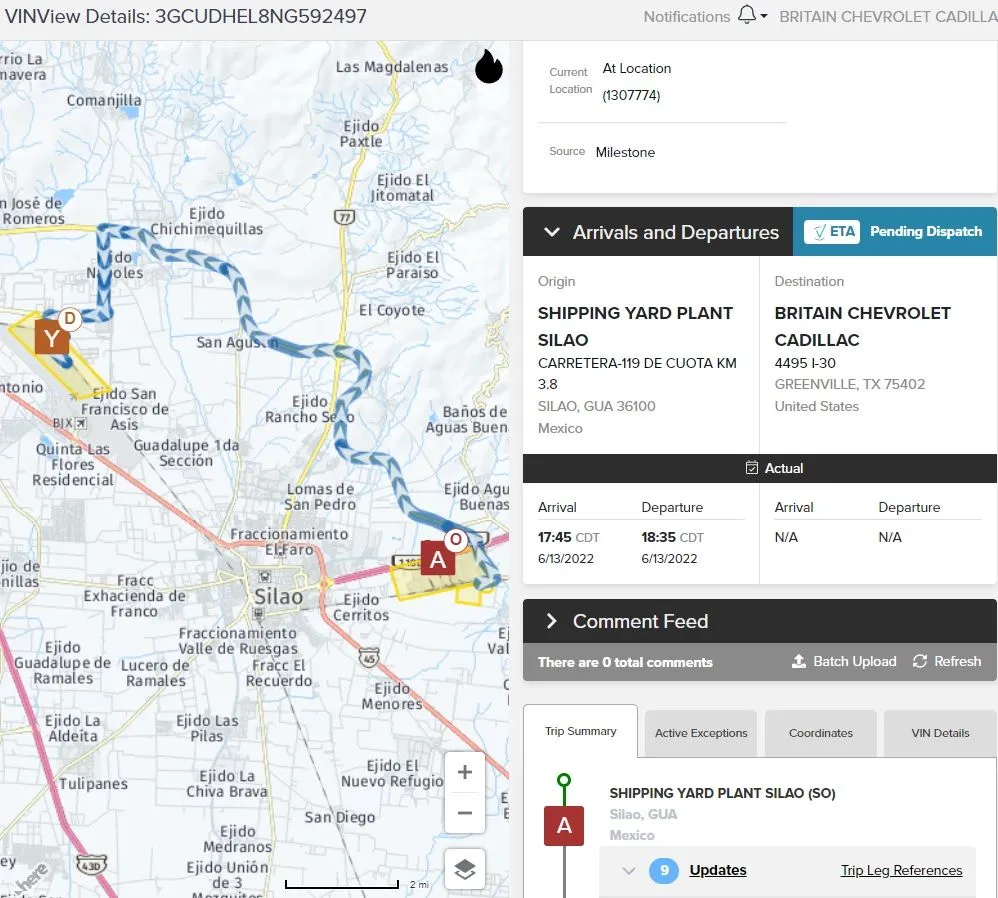Select the Trip Summary tab
This screenshot has height=898, width=998.
580,731
